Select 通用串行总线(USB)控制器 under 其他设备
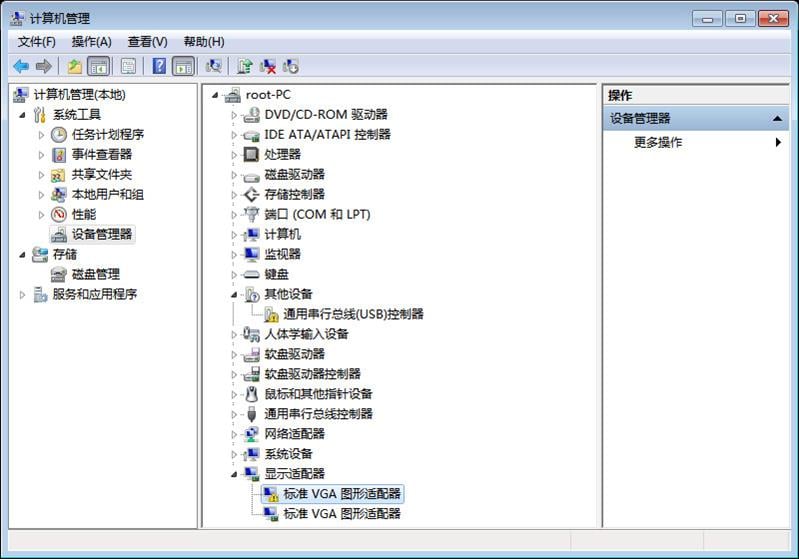Image resolution: width=799 pixels, height=559 pixels. pos(353,314)
